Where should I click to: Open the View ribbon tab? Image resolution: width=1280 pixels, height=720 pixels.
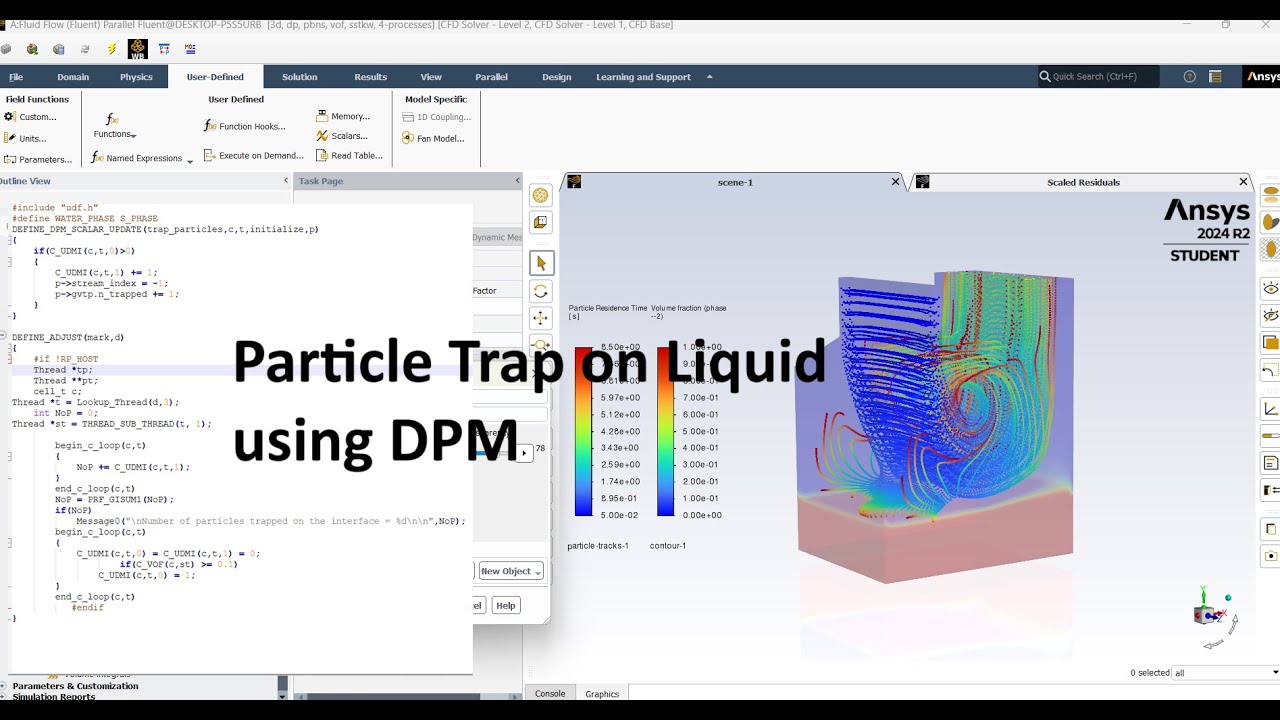(x=431, y=77)
